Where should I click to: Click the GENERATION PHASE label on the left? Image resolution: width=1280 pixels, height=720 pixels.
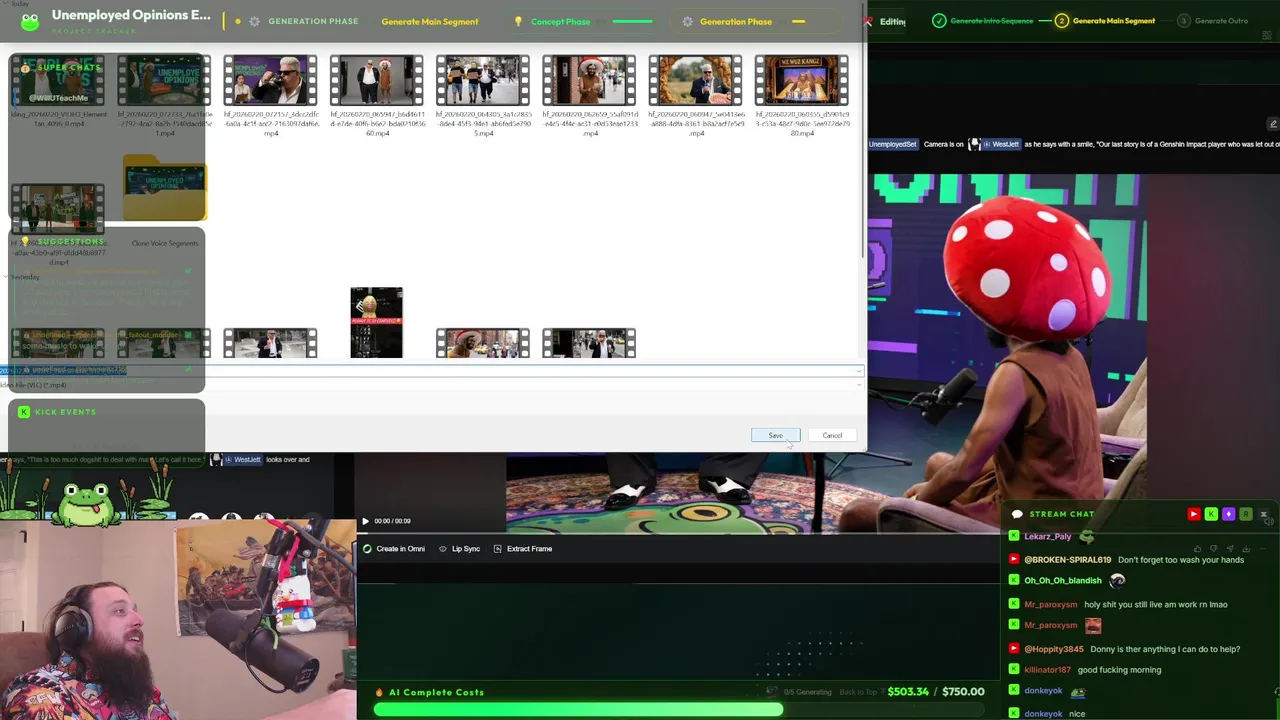(x=313, y=21)
